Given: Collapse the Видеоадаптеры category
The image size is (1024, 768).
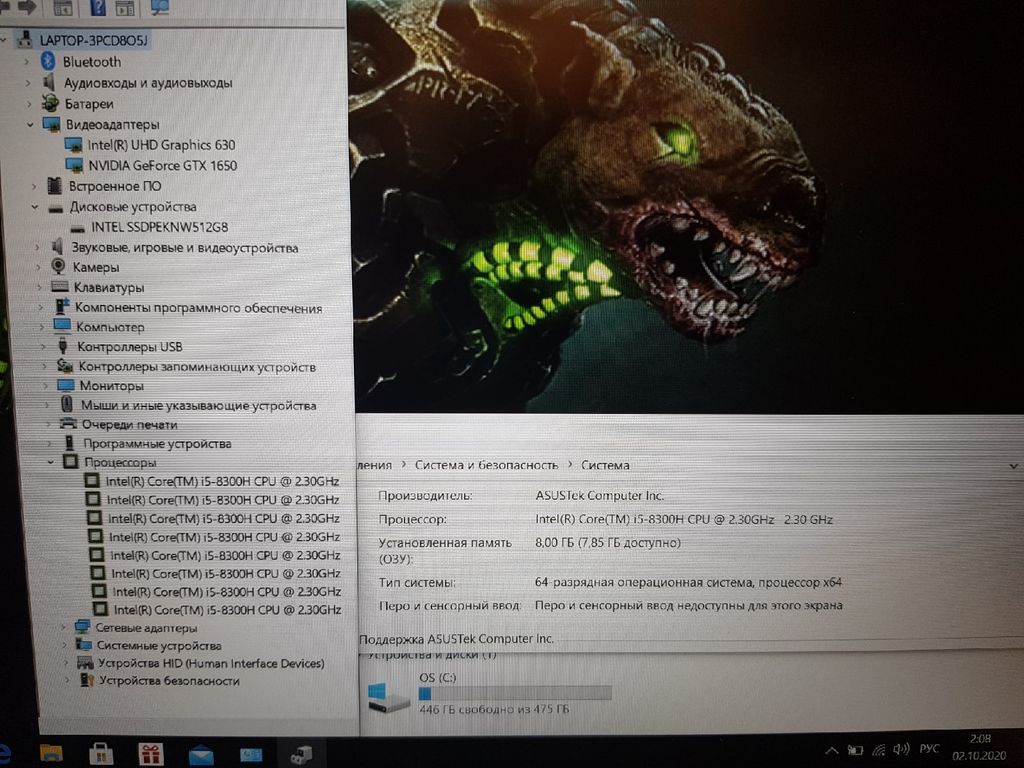Looking at the screenshot, I should point(30,125).
